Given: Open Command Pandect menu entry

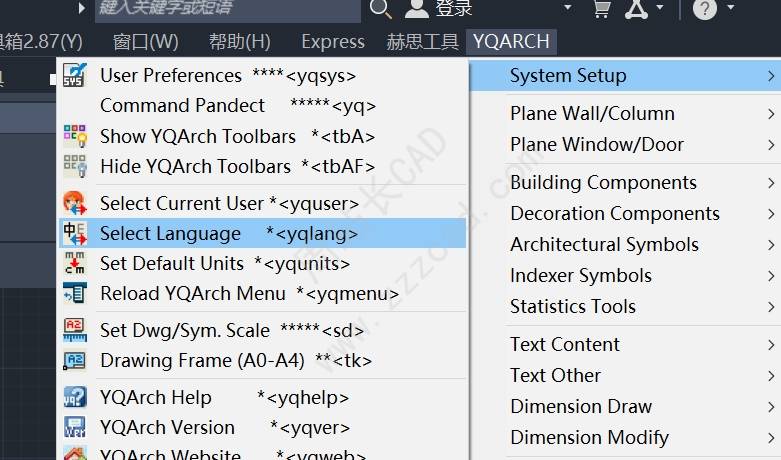Looking at the screenshot, I should (262, 106).
